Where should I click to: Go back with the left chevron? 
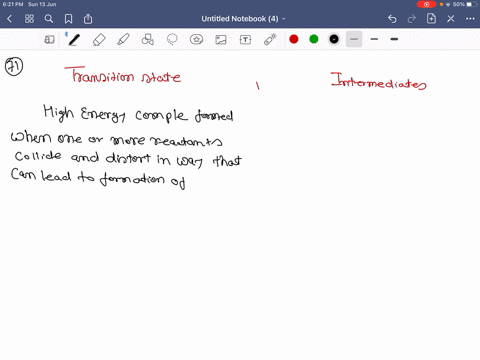tap(9, 19)
